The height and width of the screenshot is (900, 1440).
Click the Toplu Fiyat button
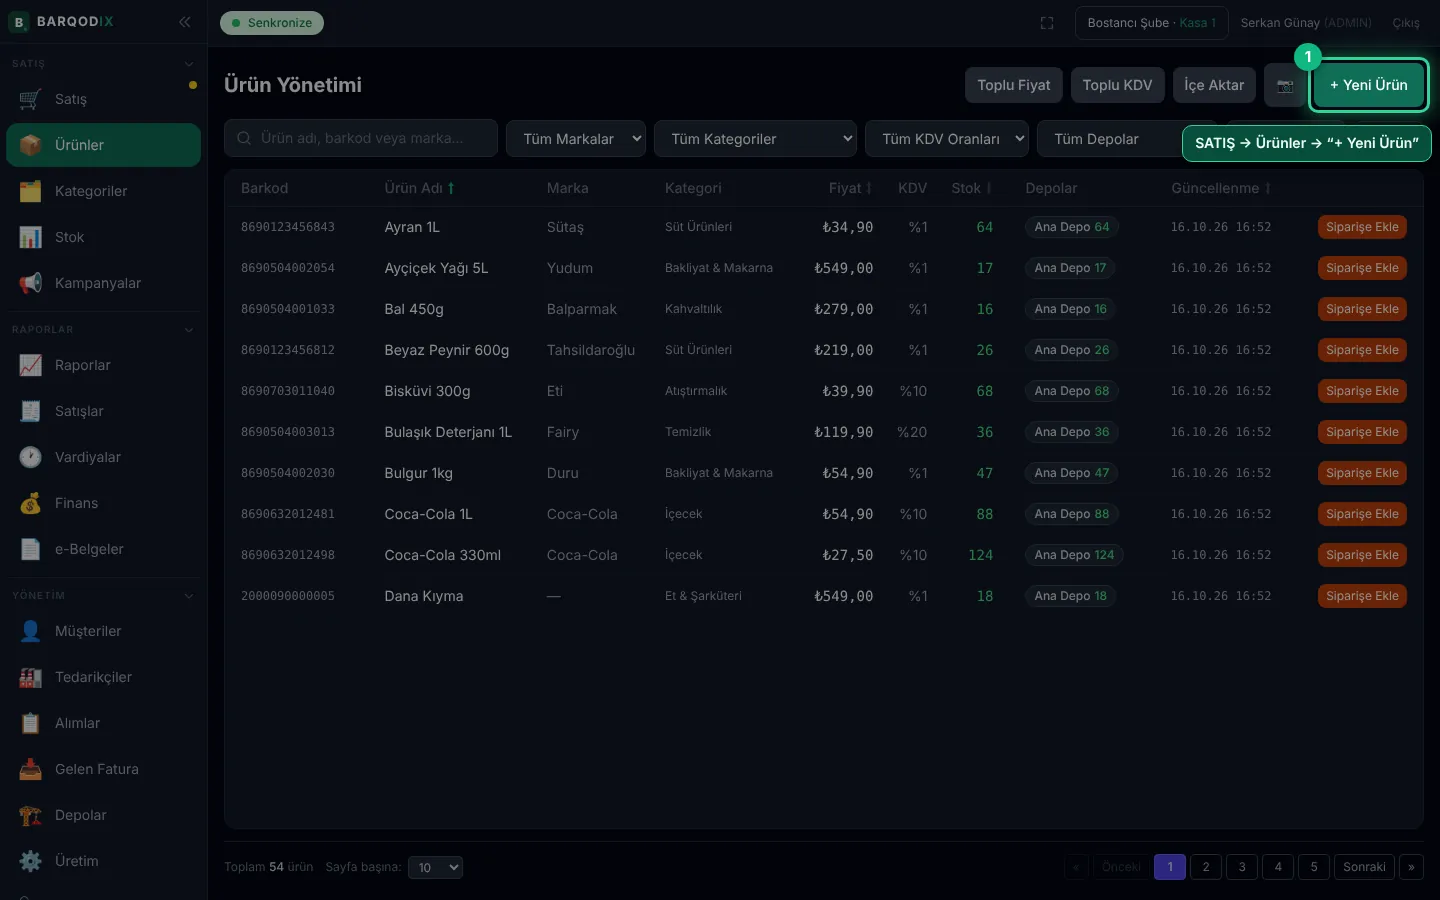click(1014, 85)
